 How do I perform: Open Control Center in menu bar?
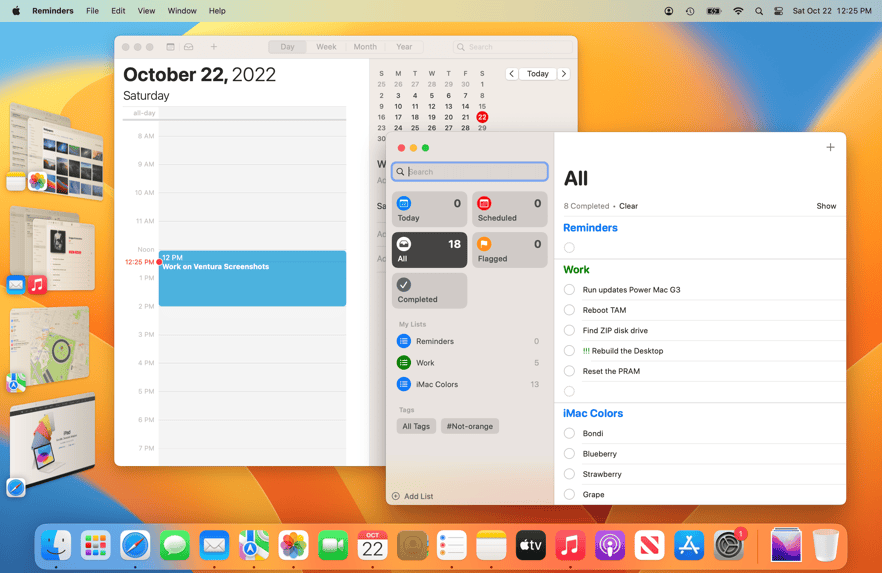point(778,11)
